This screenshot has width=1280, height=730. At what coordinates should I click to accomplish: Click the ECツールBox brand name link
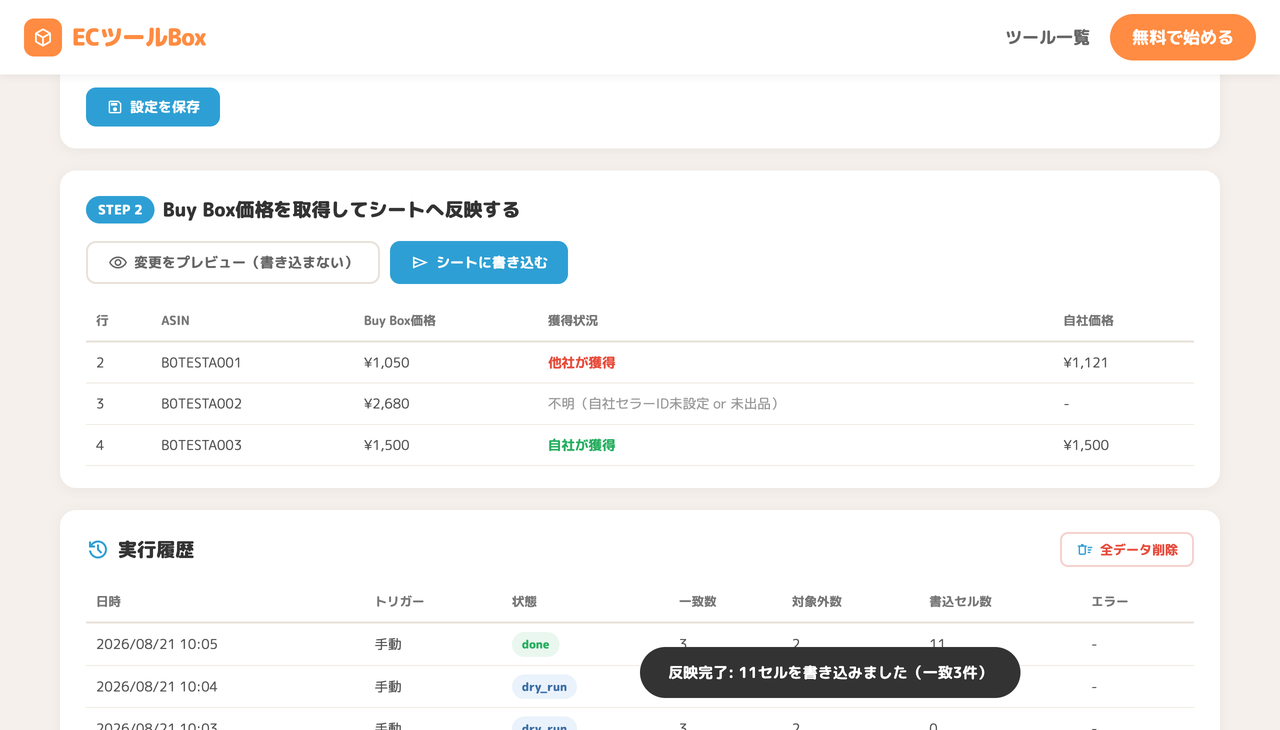pyautogui.click(x=139, y=38)
